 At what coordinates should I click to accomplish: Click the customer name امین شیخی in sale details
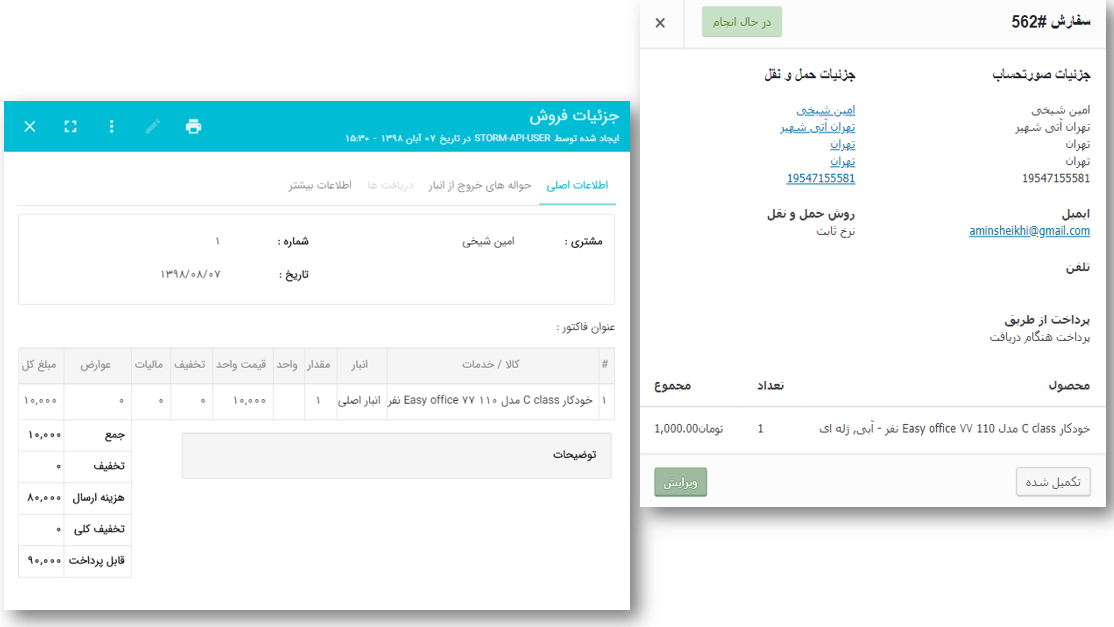488,241
